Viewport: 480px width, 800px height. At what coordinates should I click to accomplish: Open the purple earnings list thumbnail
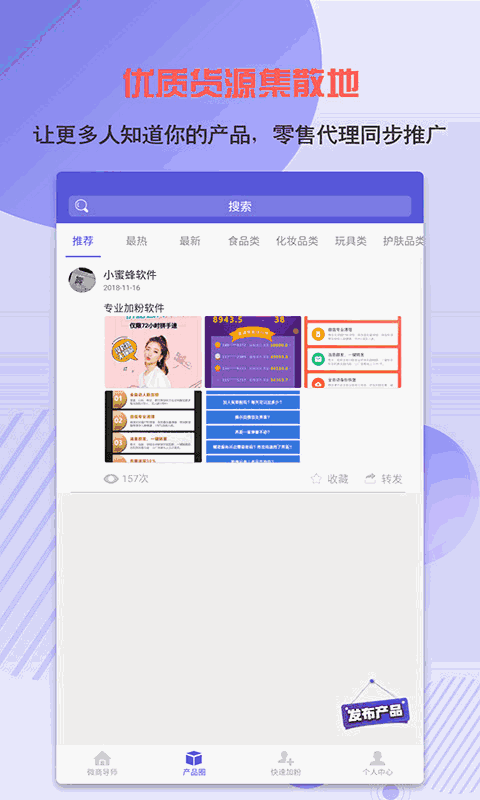pos(253,352)
